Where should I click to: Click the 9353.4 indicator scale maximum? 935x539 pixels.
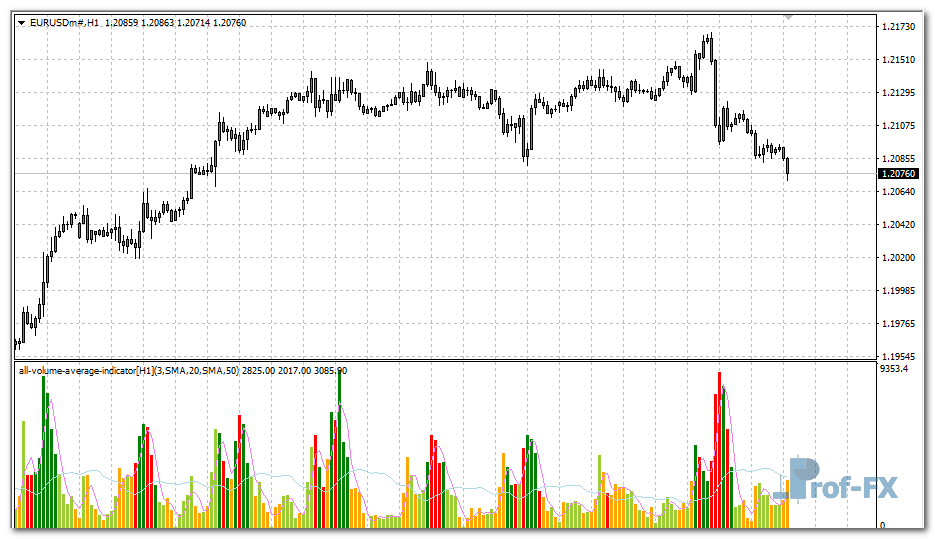coord(895,369)
